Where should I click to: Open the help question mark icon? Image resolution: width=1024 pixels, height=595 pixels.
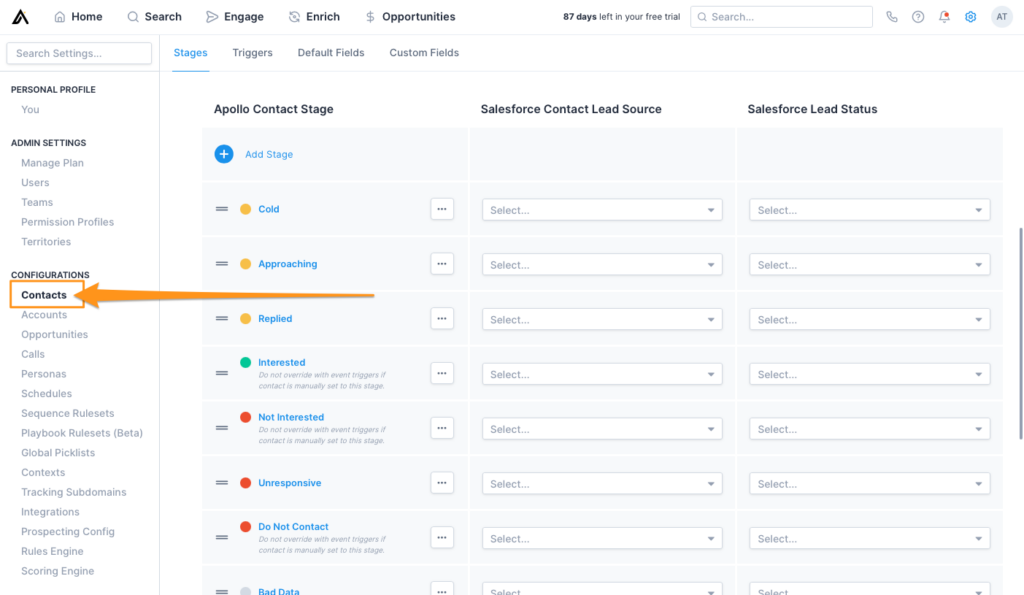click(918, 17)
